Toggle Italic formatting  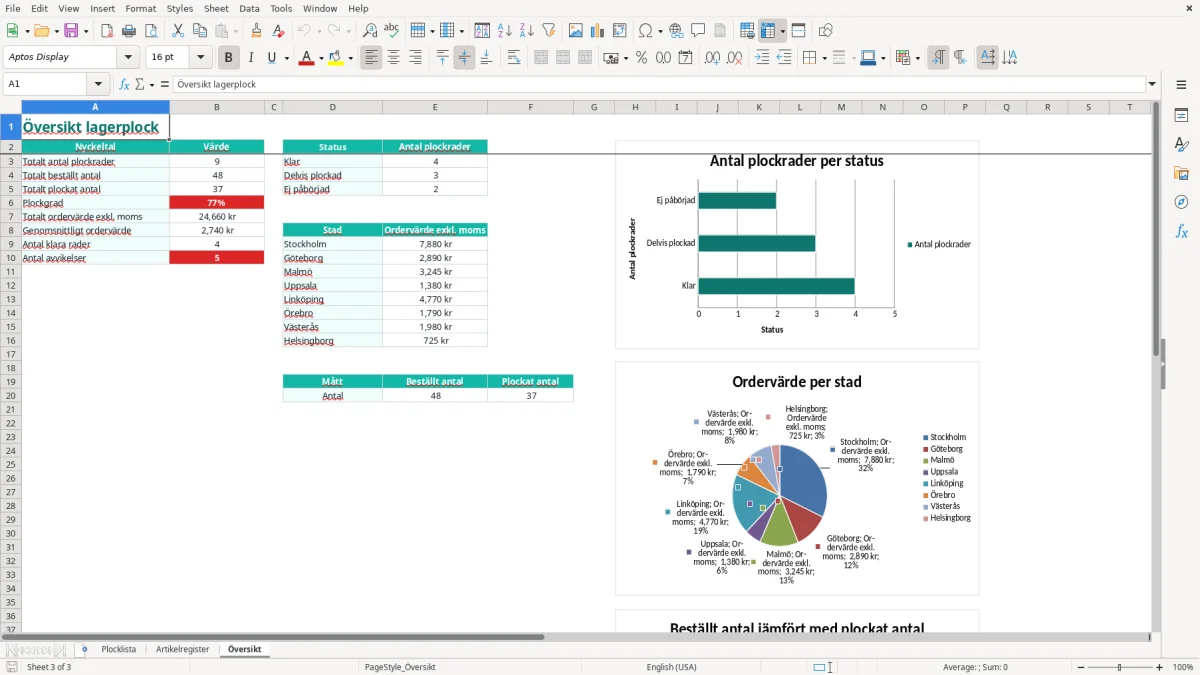tap(250, 58)
